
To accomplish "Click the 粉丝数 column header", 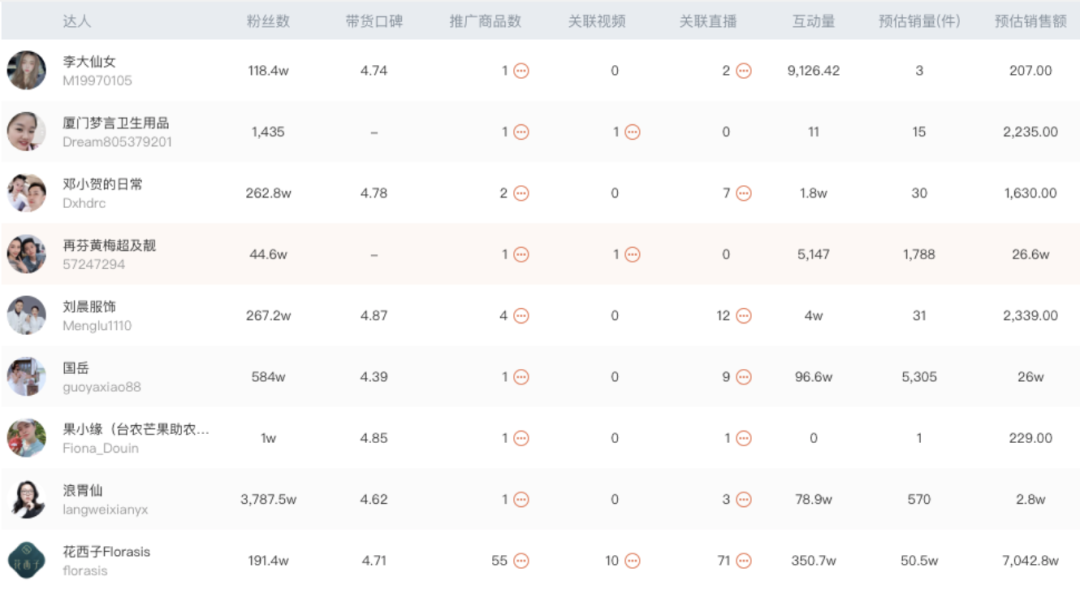I will coord(268,21).
